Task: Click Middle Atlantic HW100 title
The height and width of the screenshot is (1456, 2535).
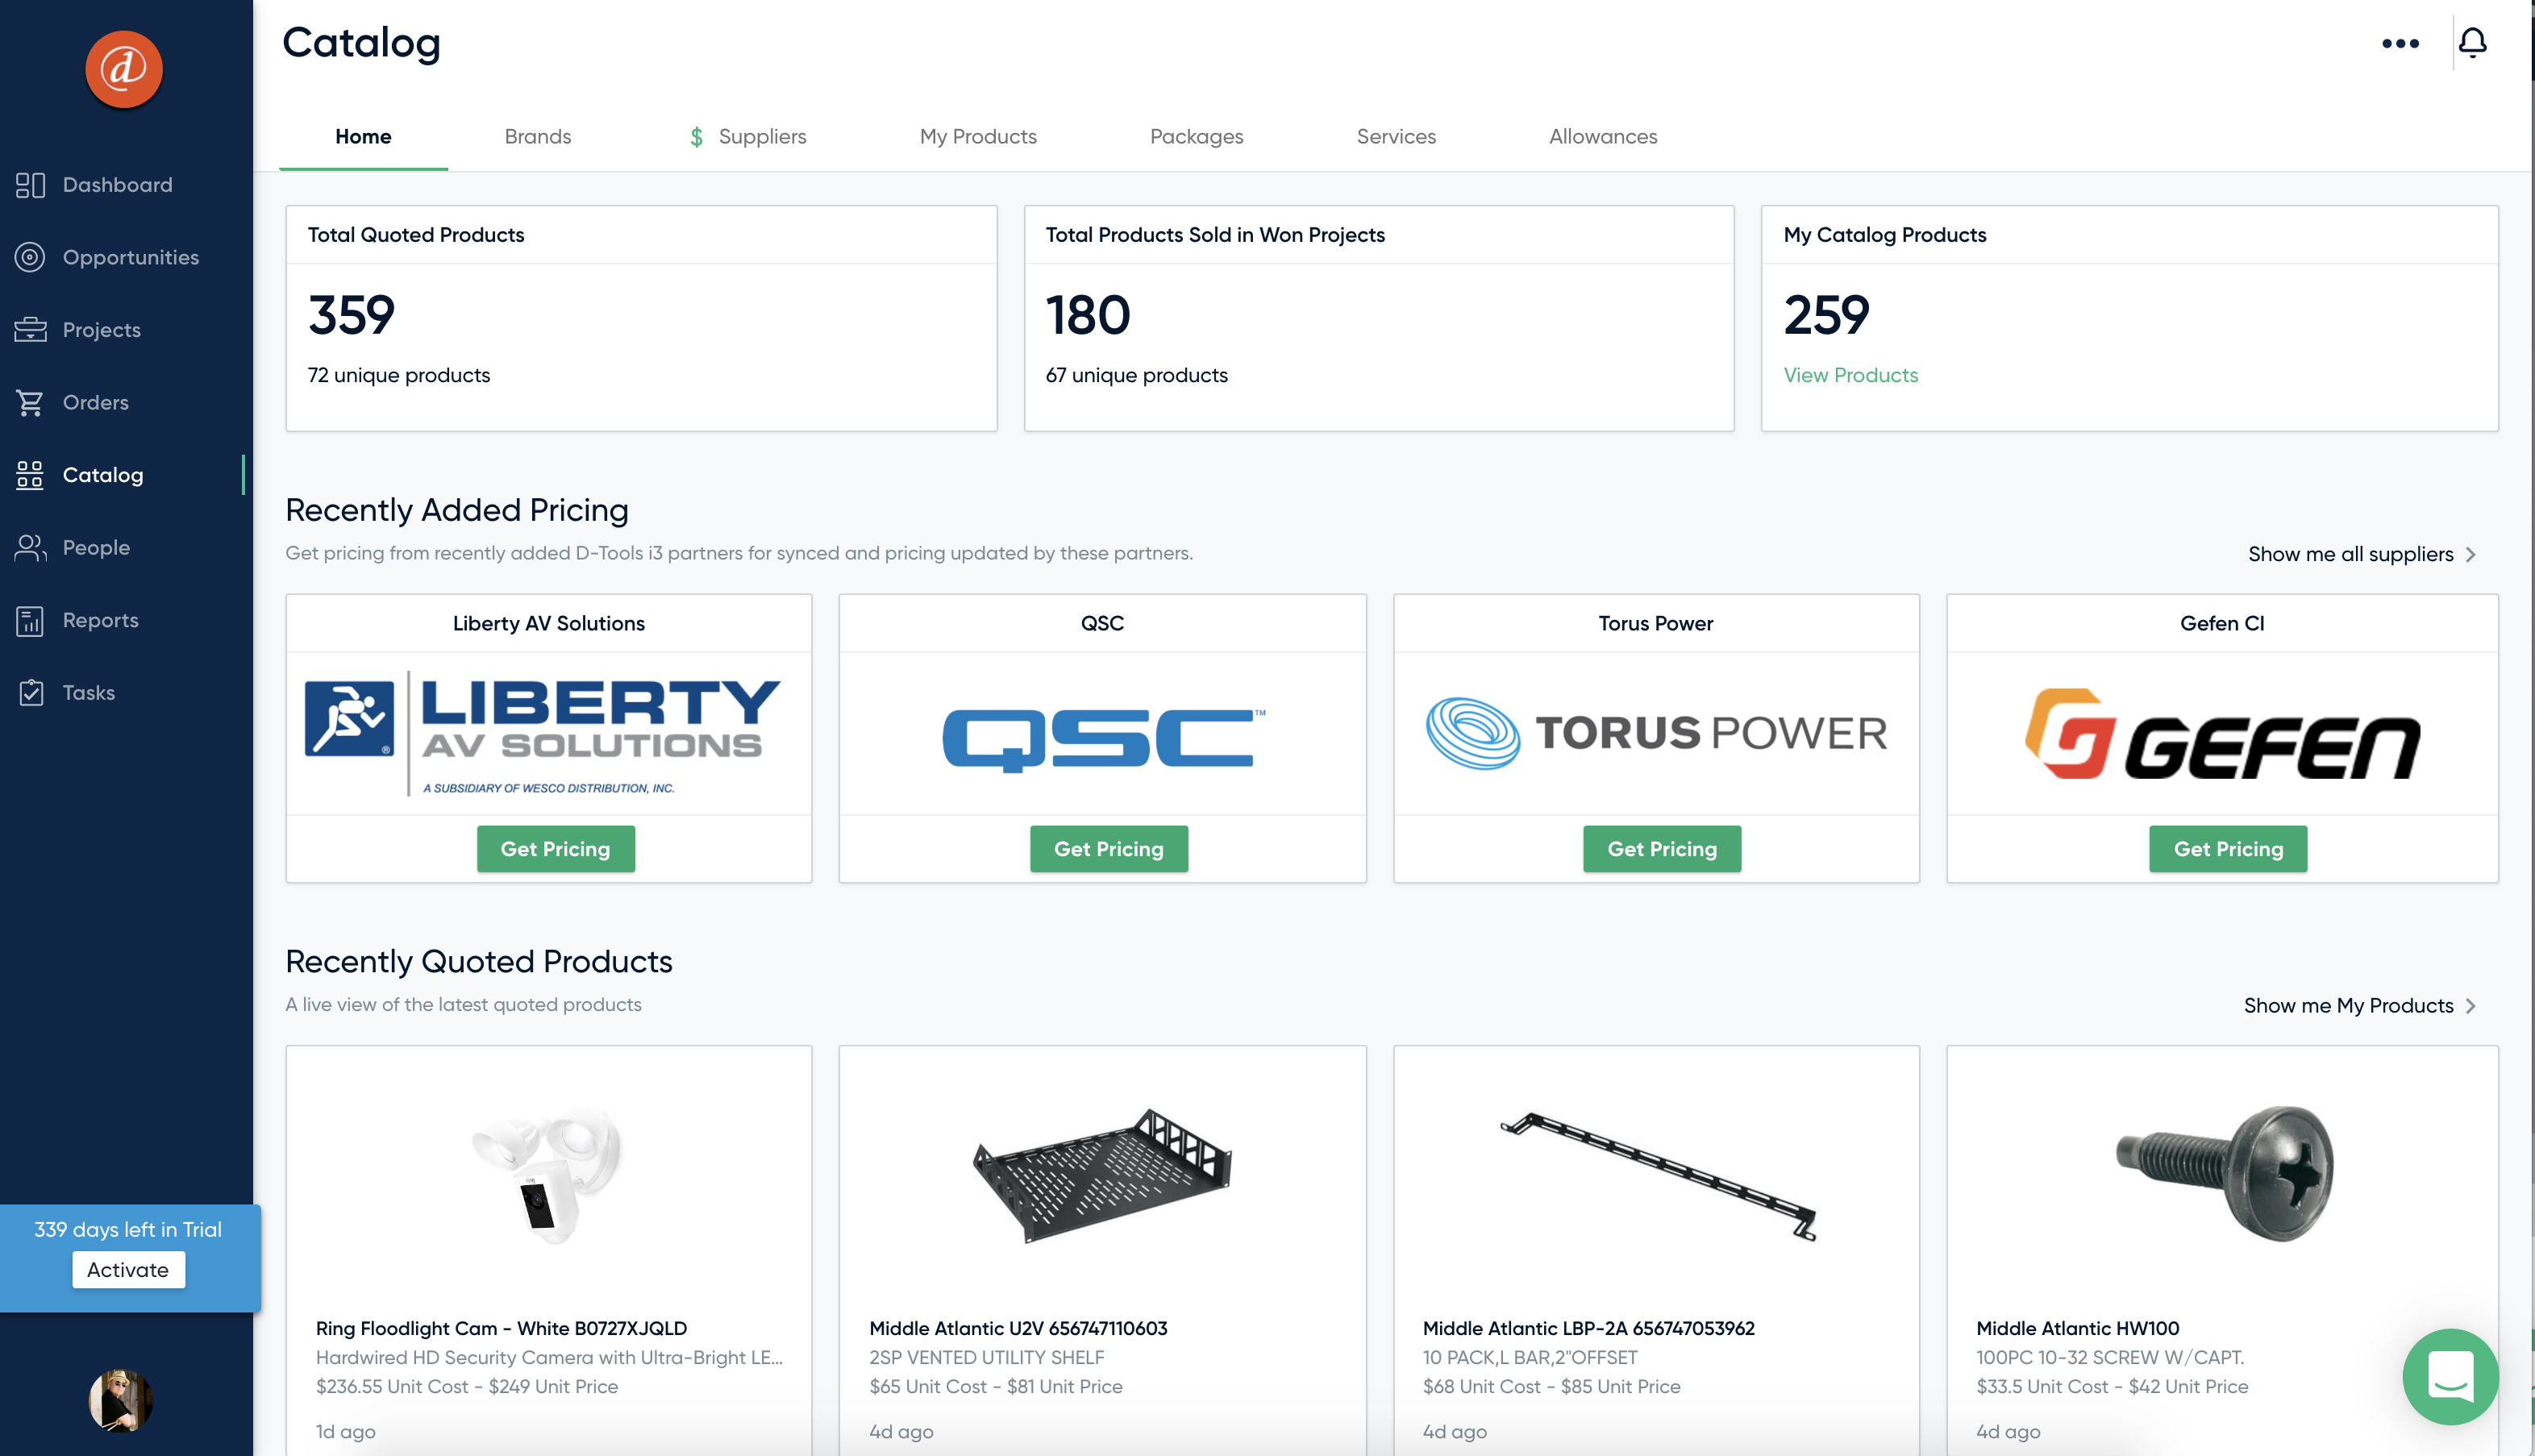Action: pyautogui.click(x=2077, y=1328)
